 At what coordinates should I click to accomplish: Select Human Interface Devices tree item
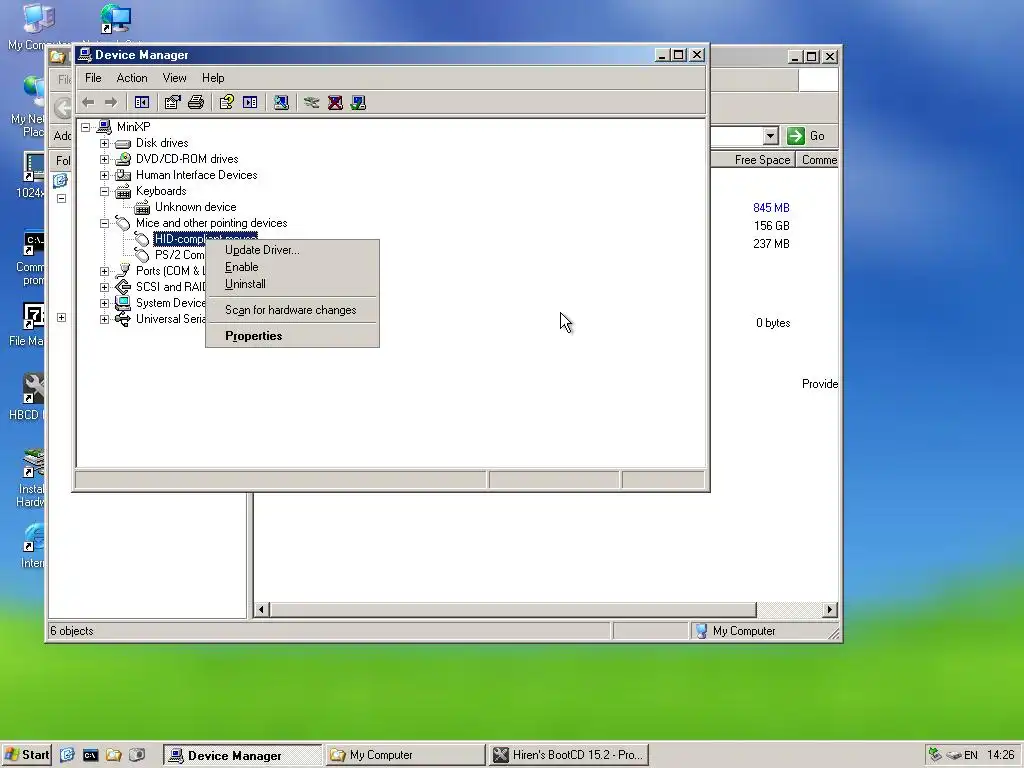click(x=197, y=175)
